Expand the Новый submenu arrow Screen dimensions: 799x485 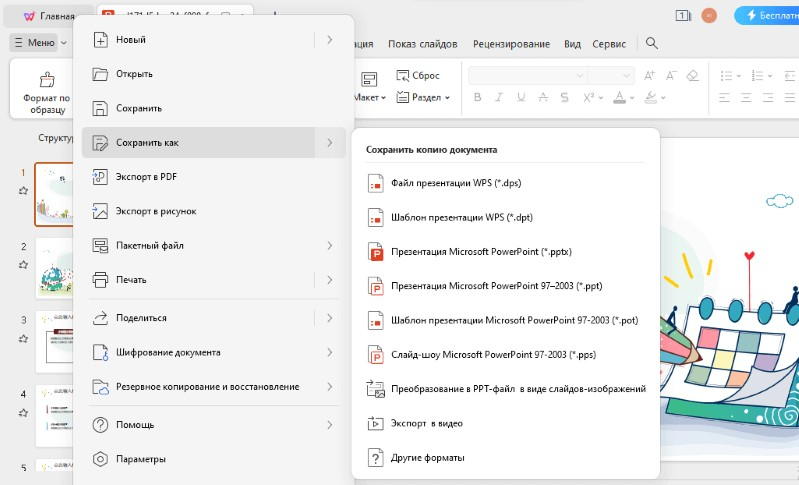pyautogui.click(x=329, y=40)
